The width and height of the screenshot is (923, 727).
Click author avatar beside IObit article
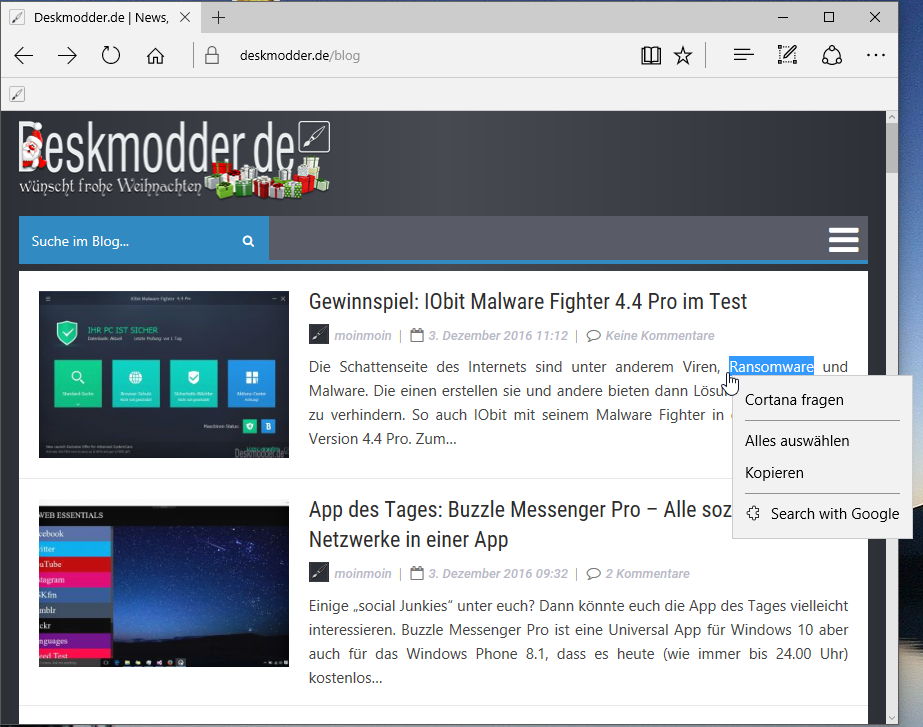coord(319,334)
